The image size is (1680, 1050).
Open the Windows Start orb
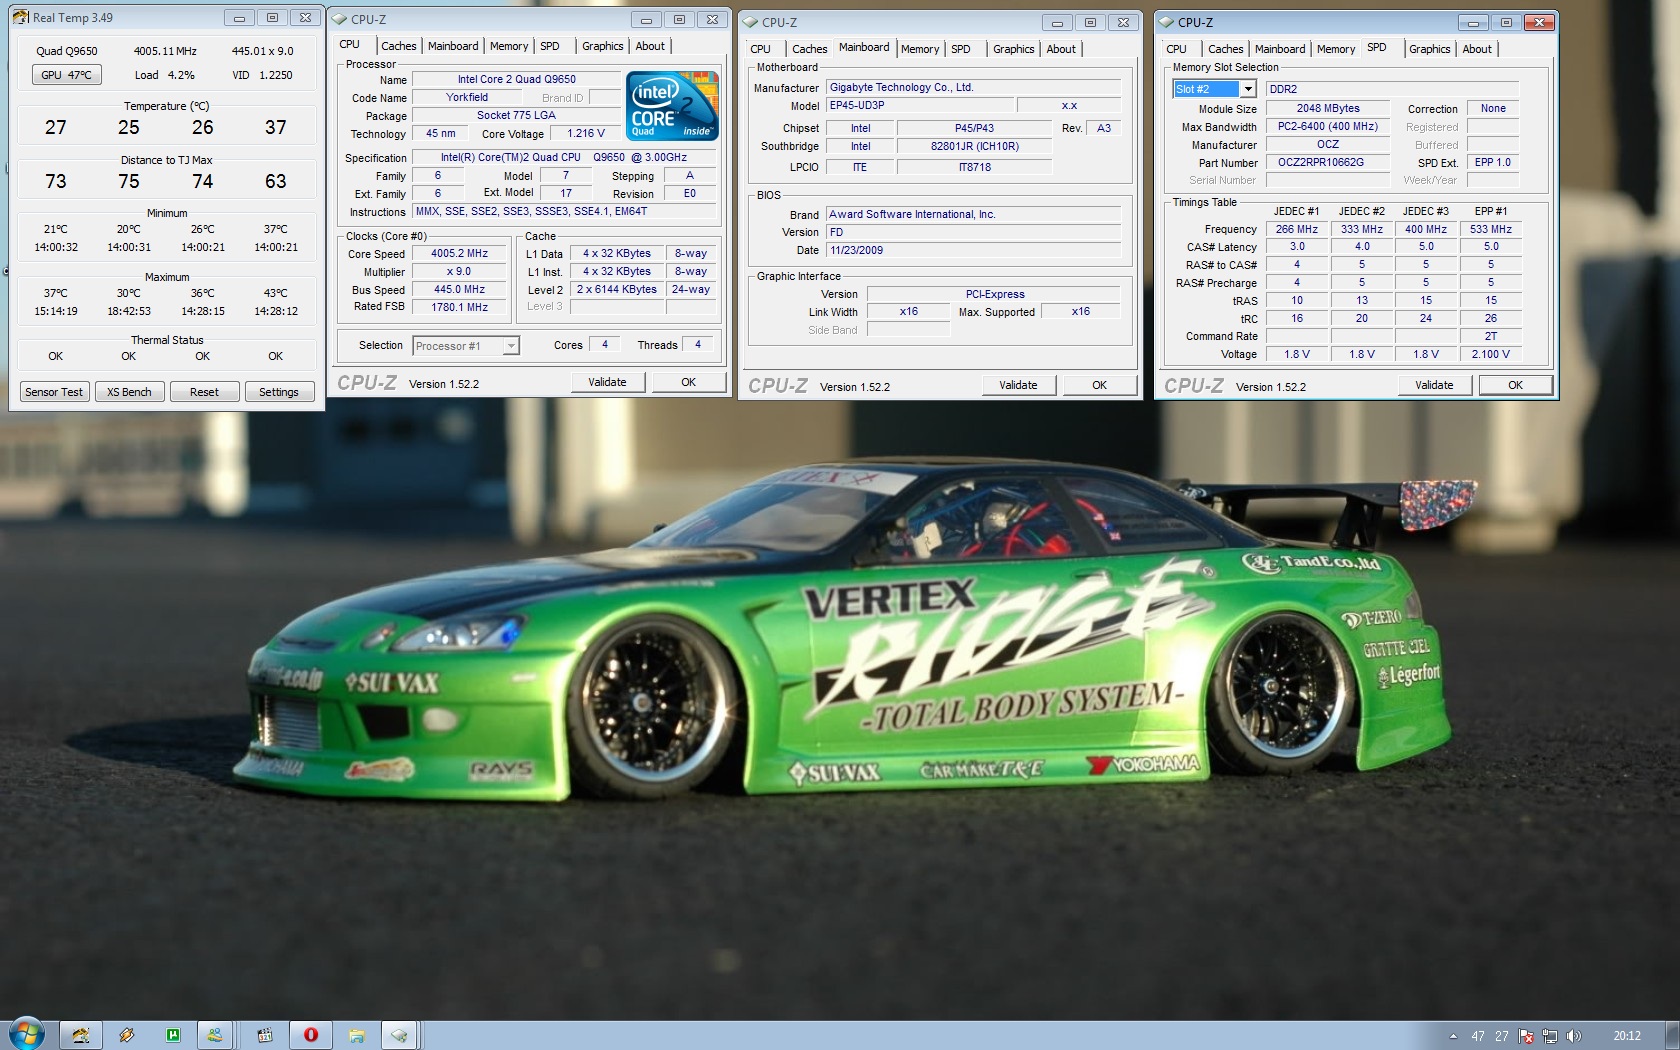tap(27, 1034)
